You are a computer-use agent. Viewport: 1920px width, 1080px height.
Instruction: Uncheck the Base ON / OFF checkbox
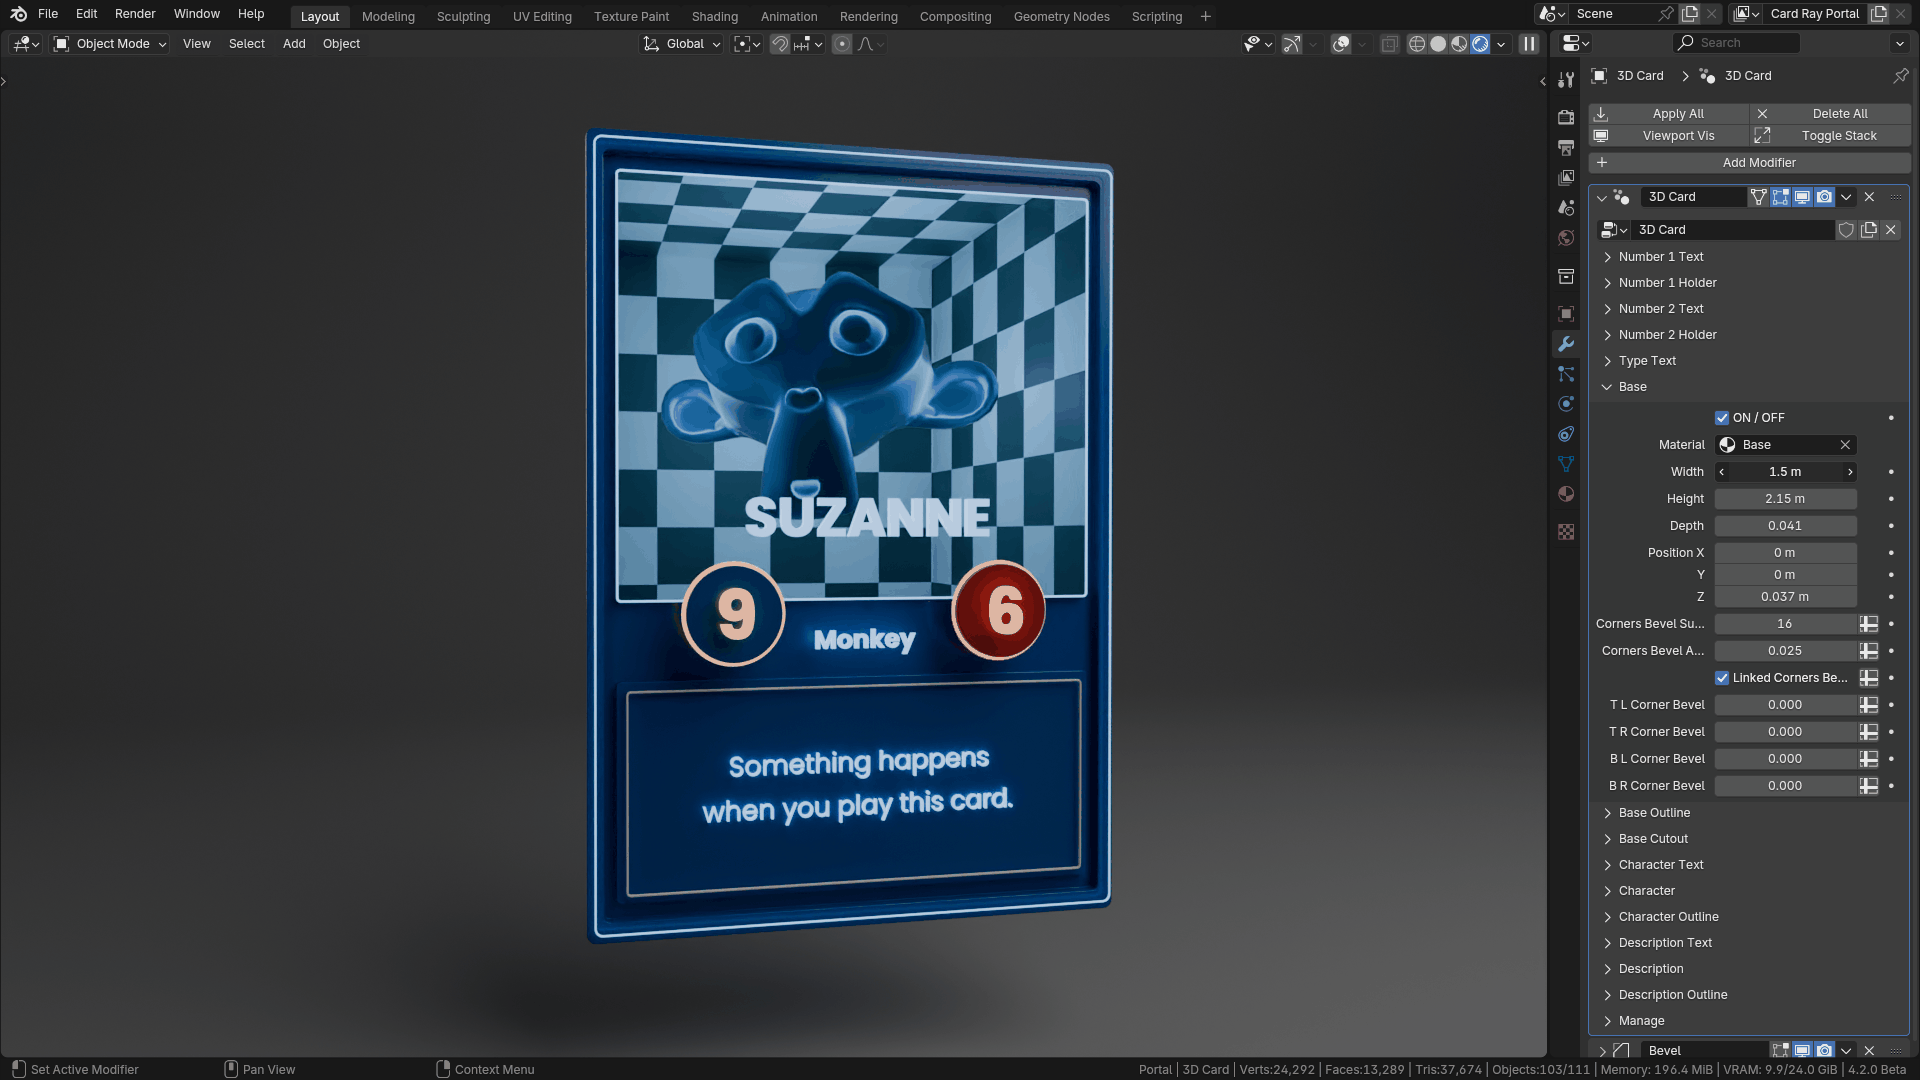1722,418
